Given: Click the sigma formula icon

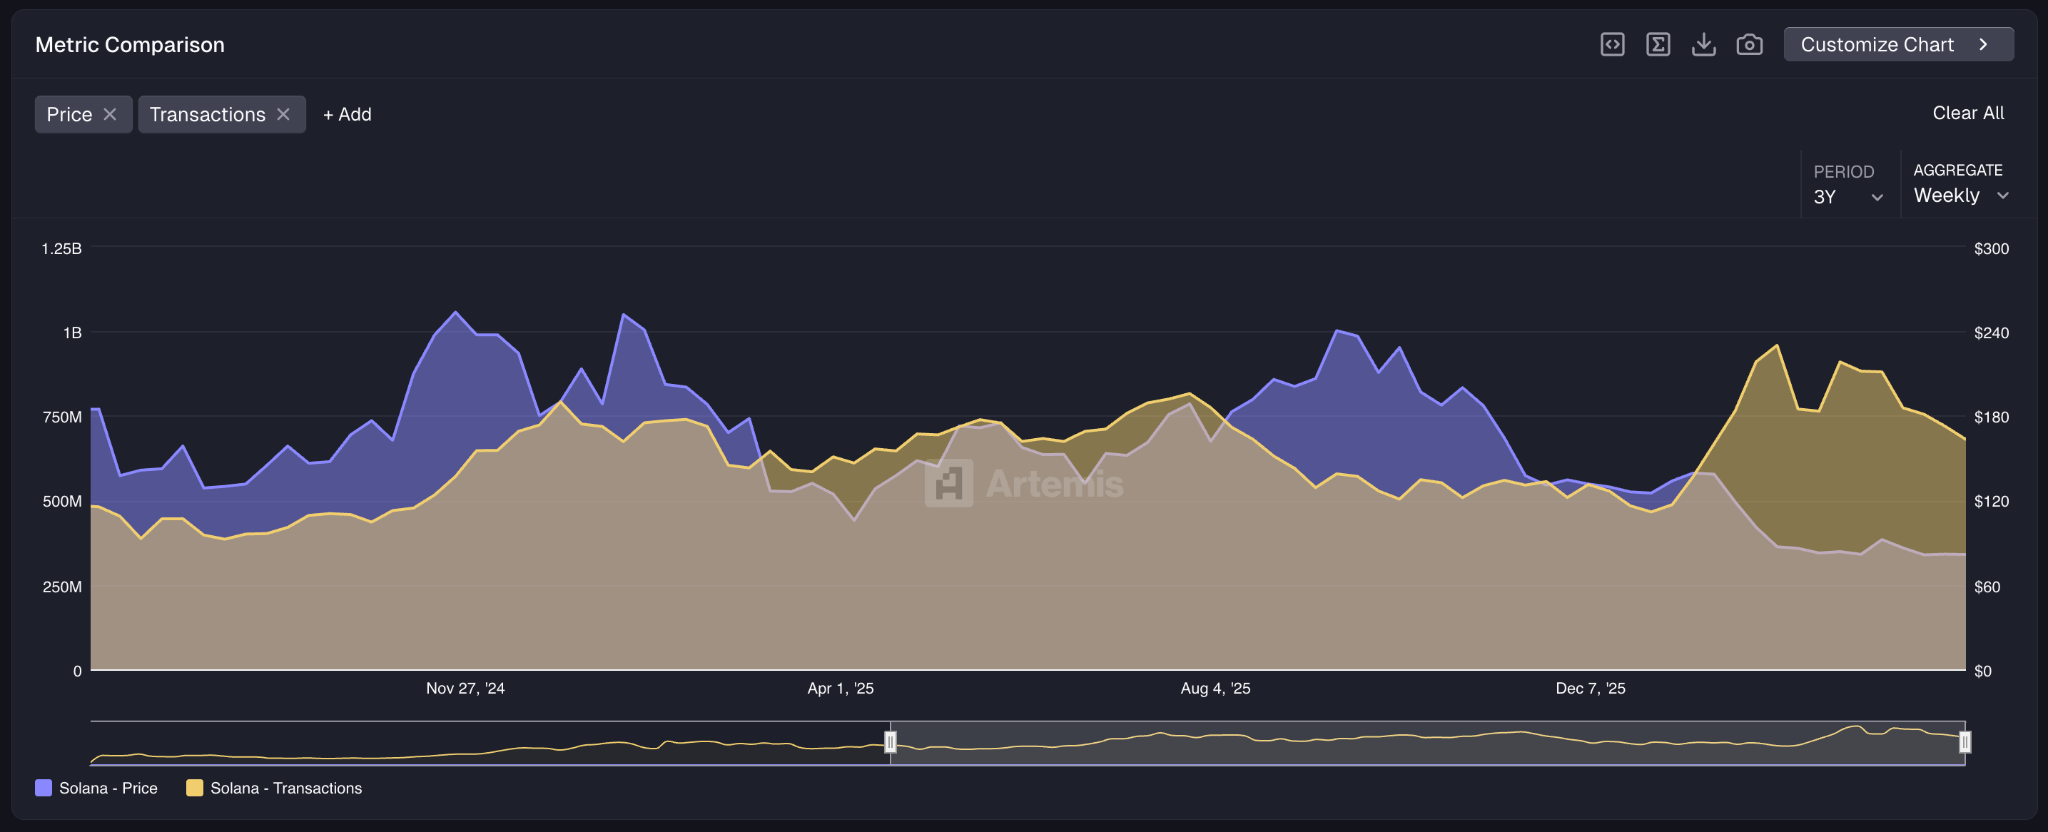Looking at the screenshot, I should [1658, 44].
